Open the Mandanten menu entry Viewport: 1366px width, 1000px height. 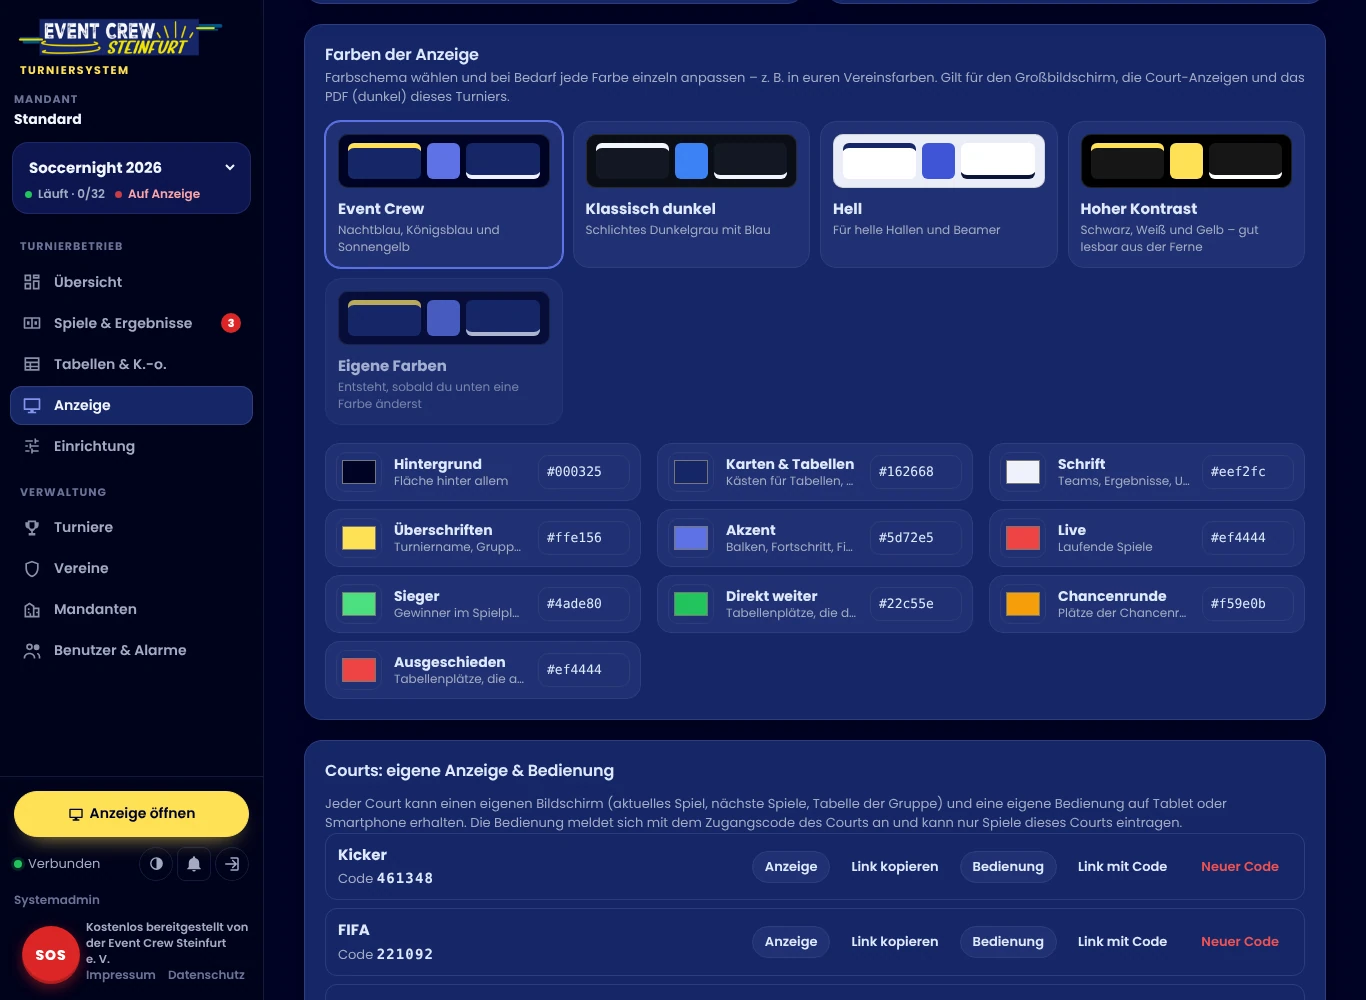(131, 609)
